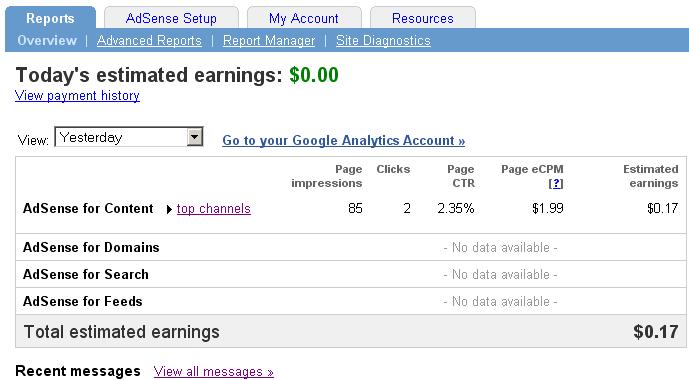Click the Total estimated earnings amount
This screenshot has height=380, width=689.
coord(656,332)
